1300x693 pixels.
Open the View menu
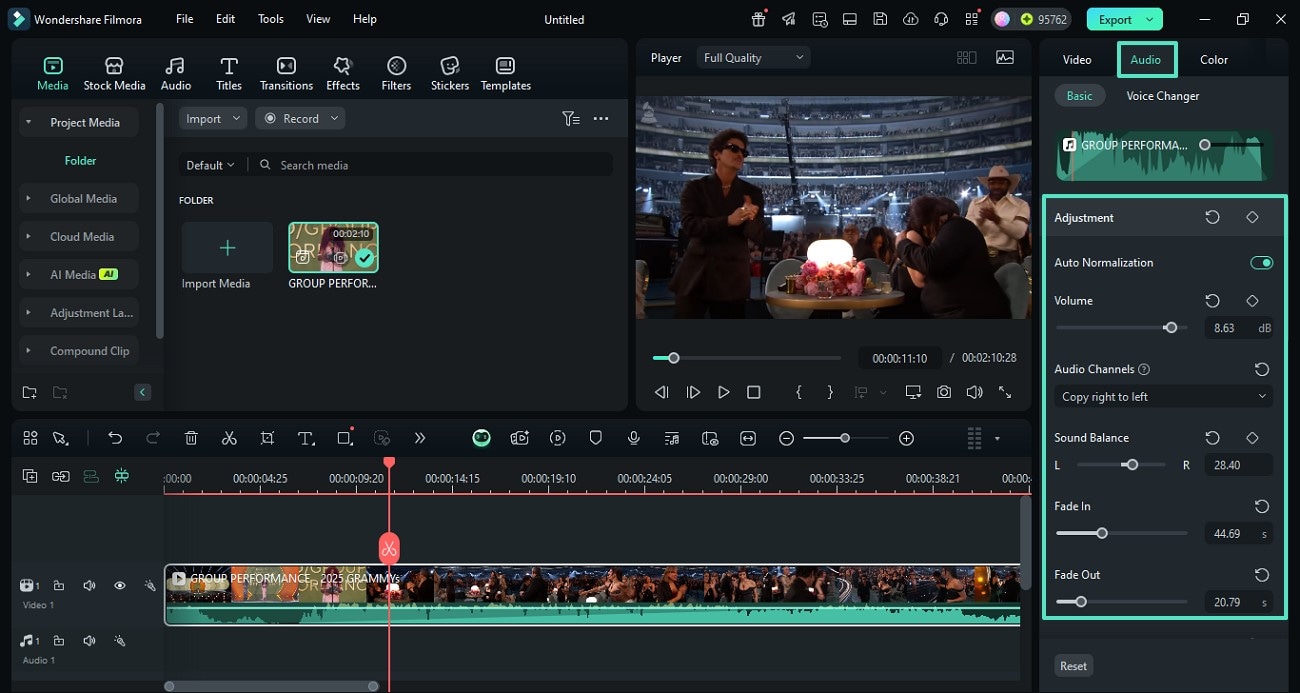coord(318,19)
